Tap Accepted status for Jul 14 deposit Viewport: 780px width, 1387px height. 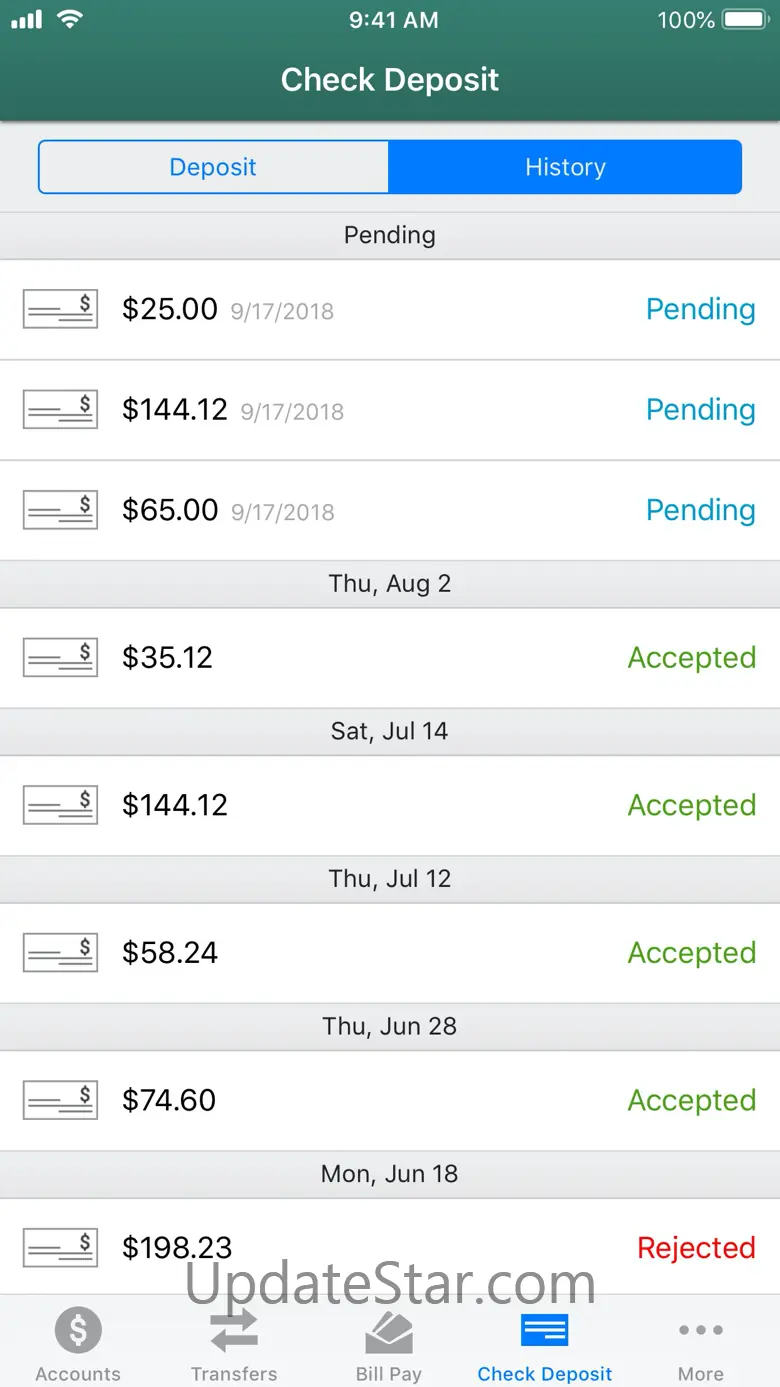point(691,805)
